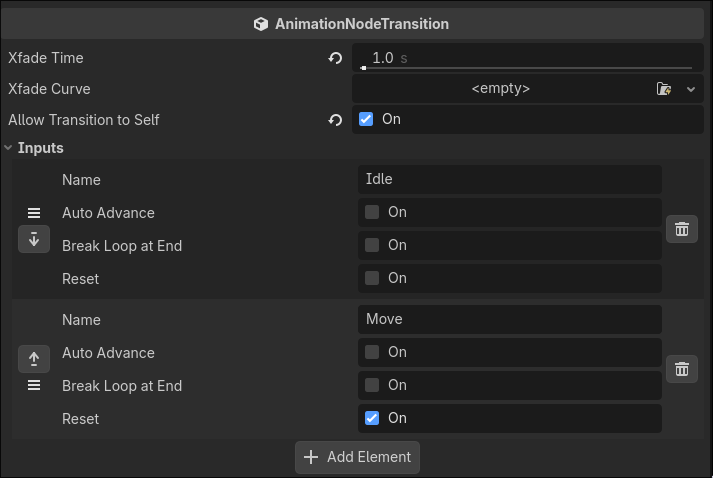The width and height of the screenshot is (713, 478).
Task: Click the empty Xfade Curve resource slot
Action: point(500,89)
